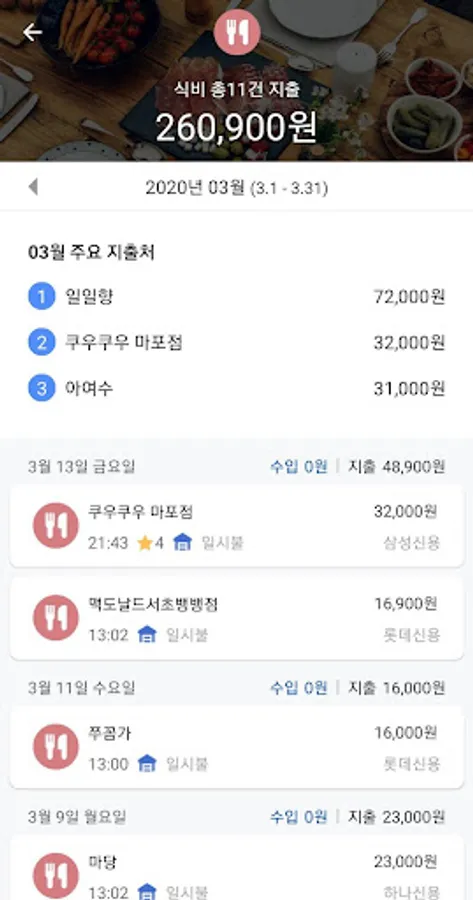
Task: Tap food icon on 맥도날드서초뱅뱅점 transaction
Action: point(56,618)
